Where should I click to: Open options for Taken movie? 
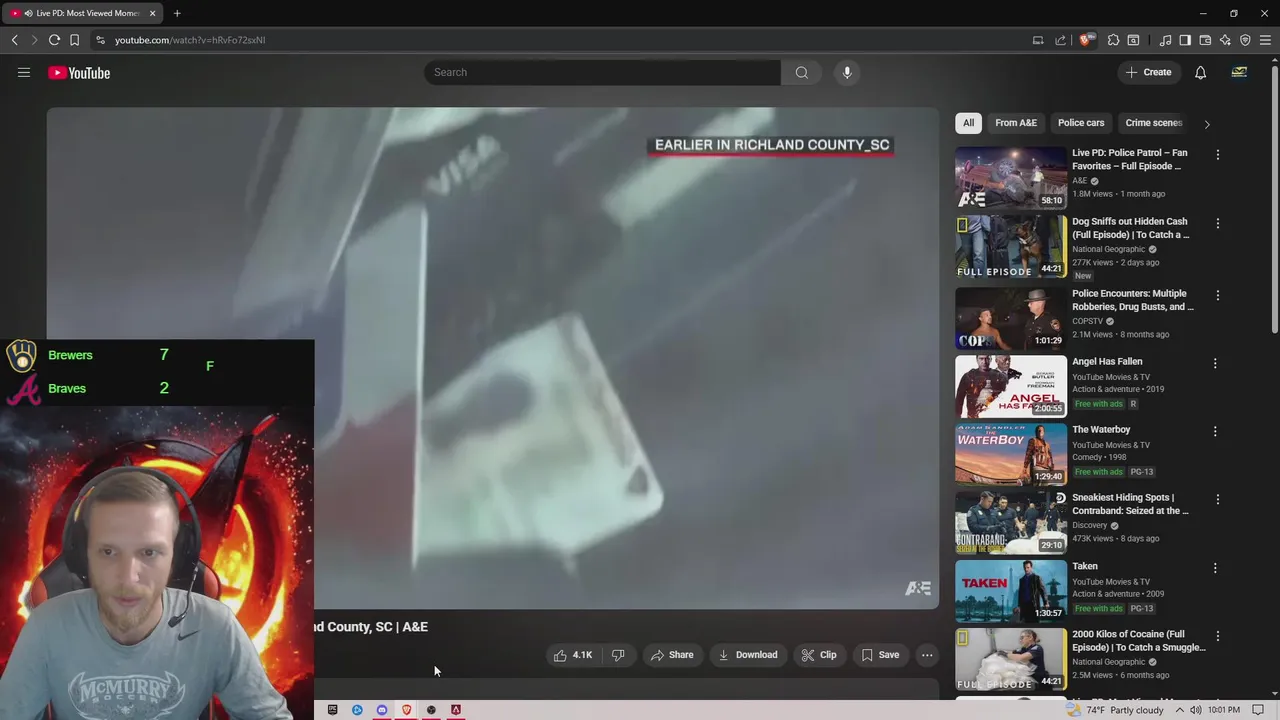(1215, 568)
